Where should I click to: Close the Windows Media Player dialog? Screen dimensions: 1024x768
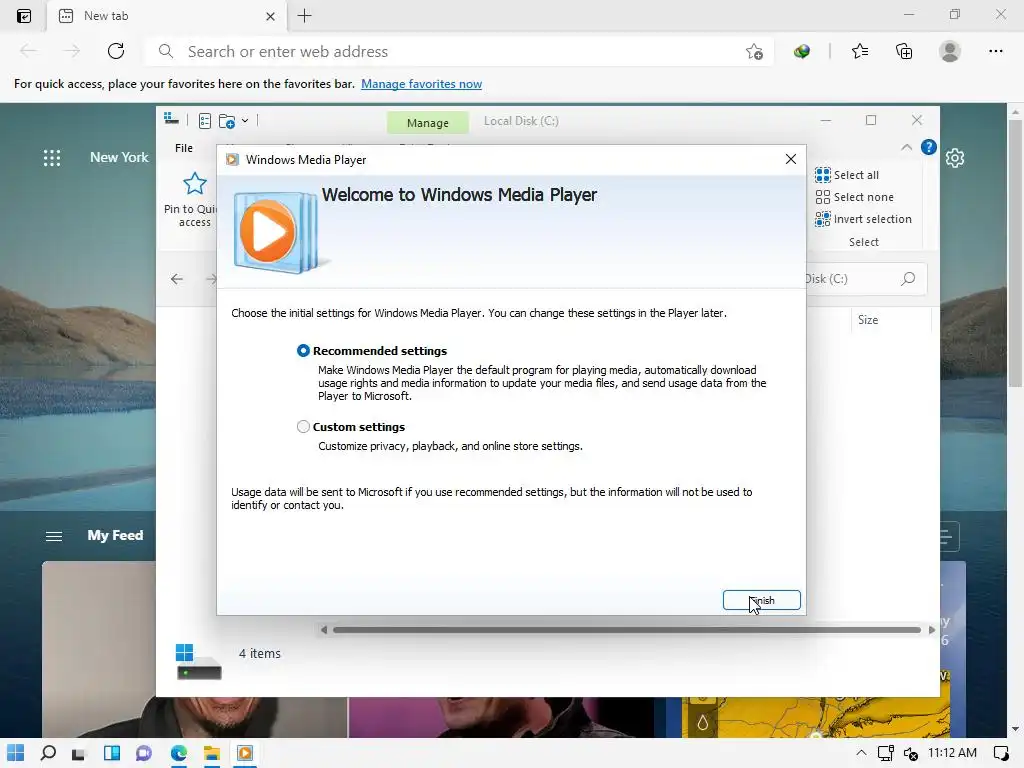791,159
